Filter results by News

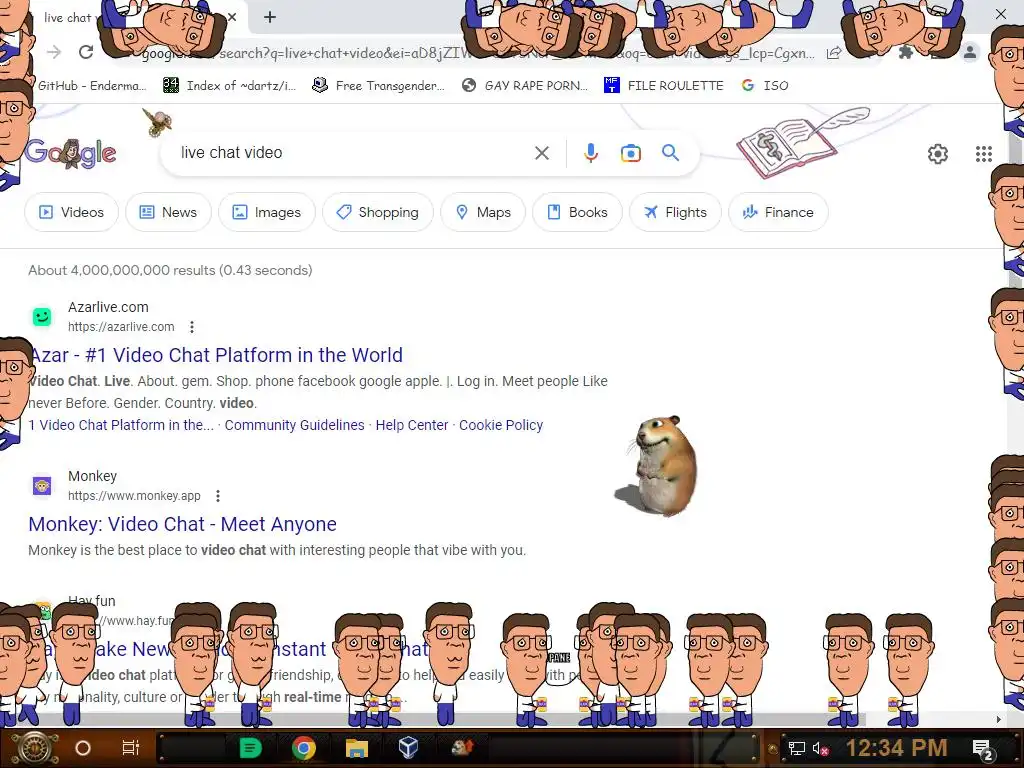[168, 212]
